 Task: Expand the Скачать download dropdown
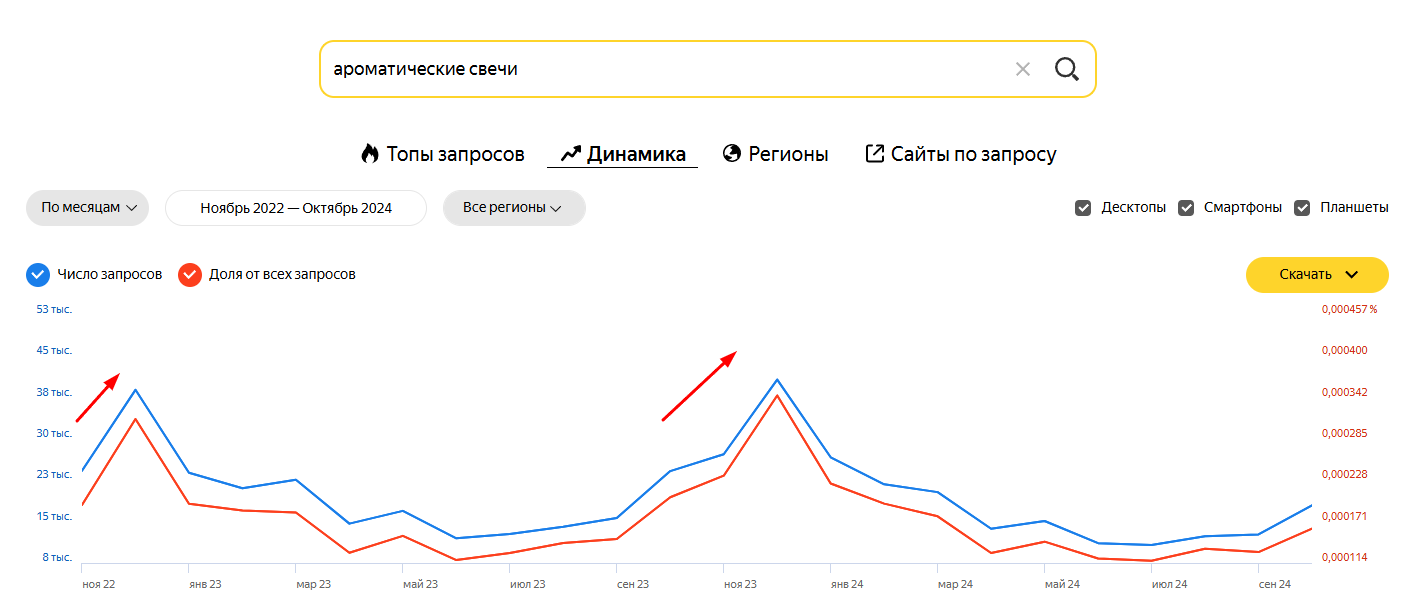tap(1317, 275)
